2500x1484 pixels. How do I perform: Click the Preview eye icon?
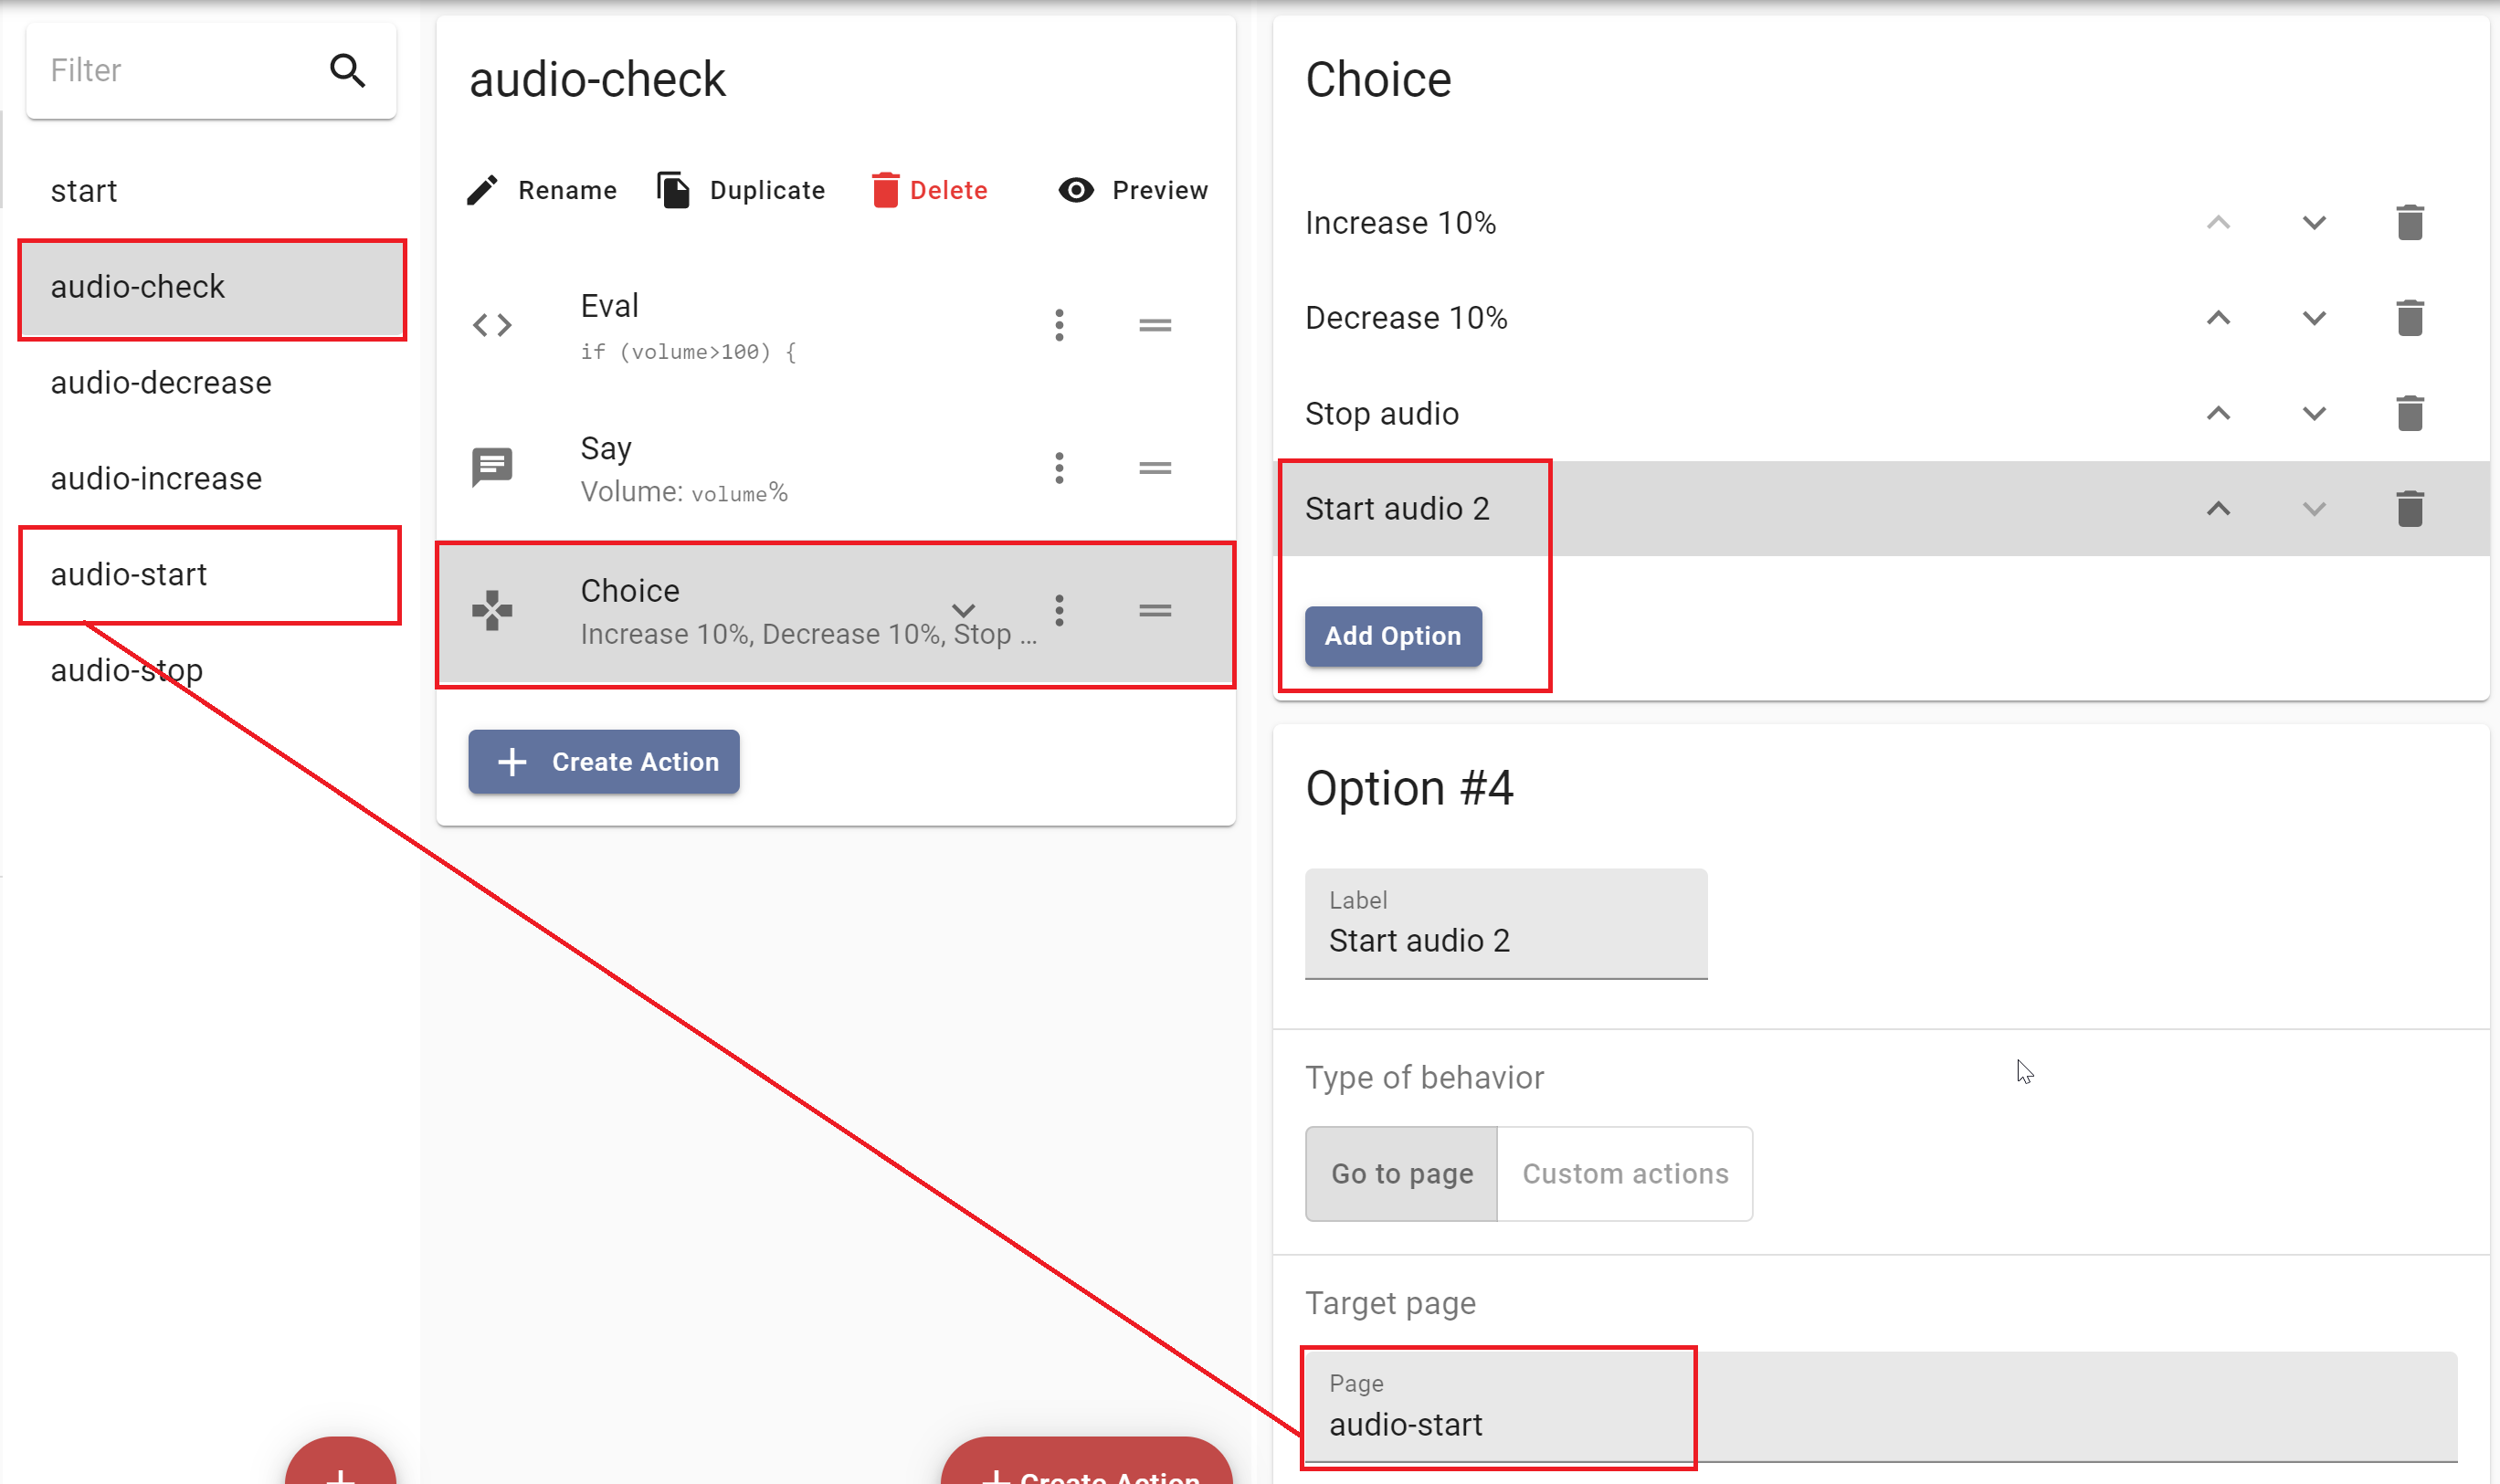click(1076, 190)
